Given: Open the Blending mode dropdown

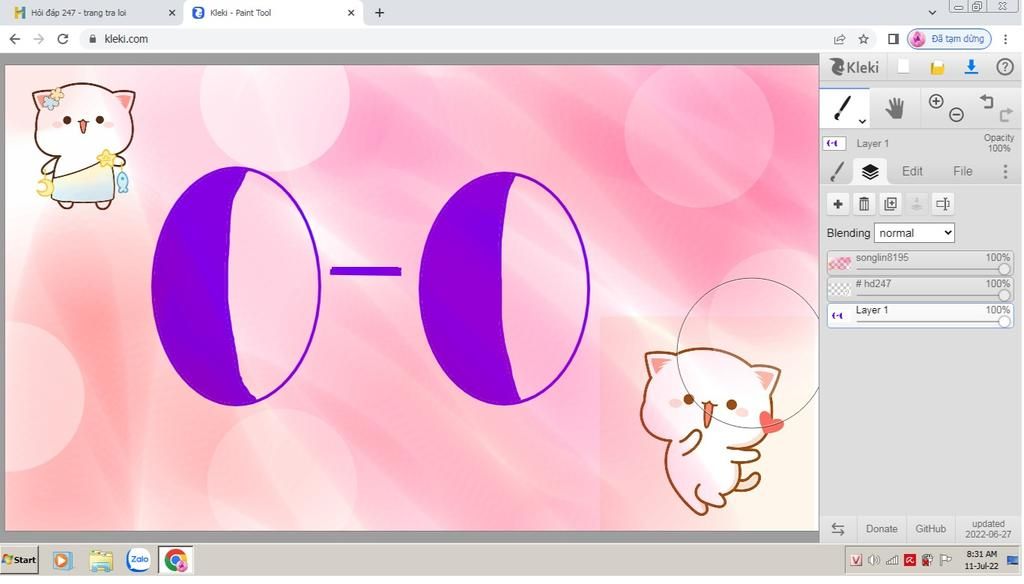Looking at the screenshot, I should (x=914, y=233).
